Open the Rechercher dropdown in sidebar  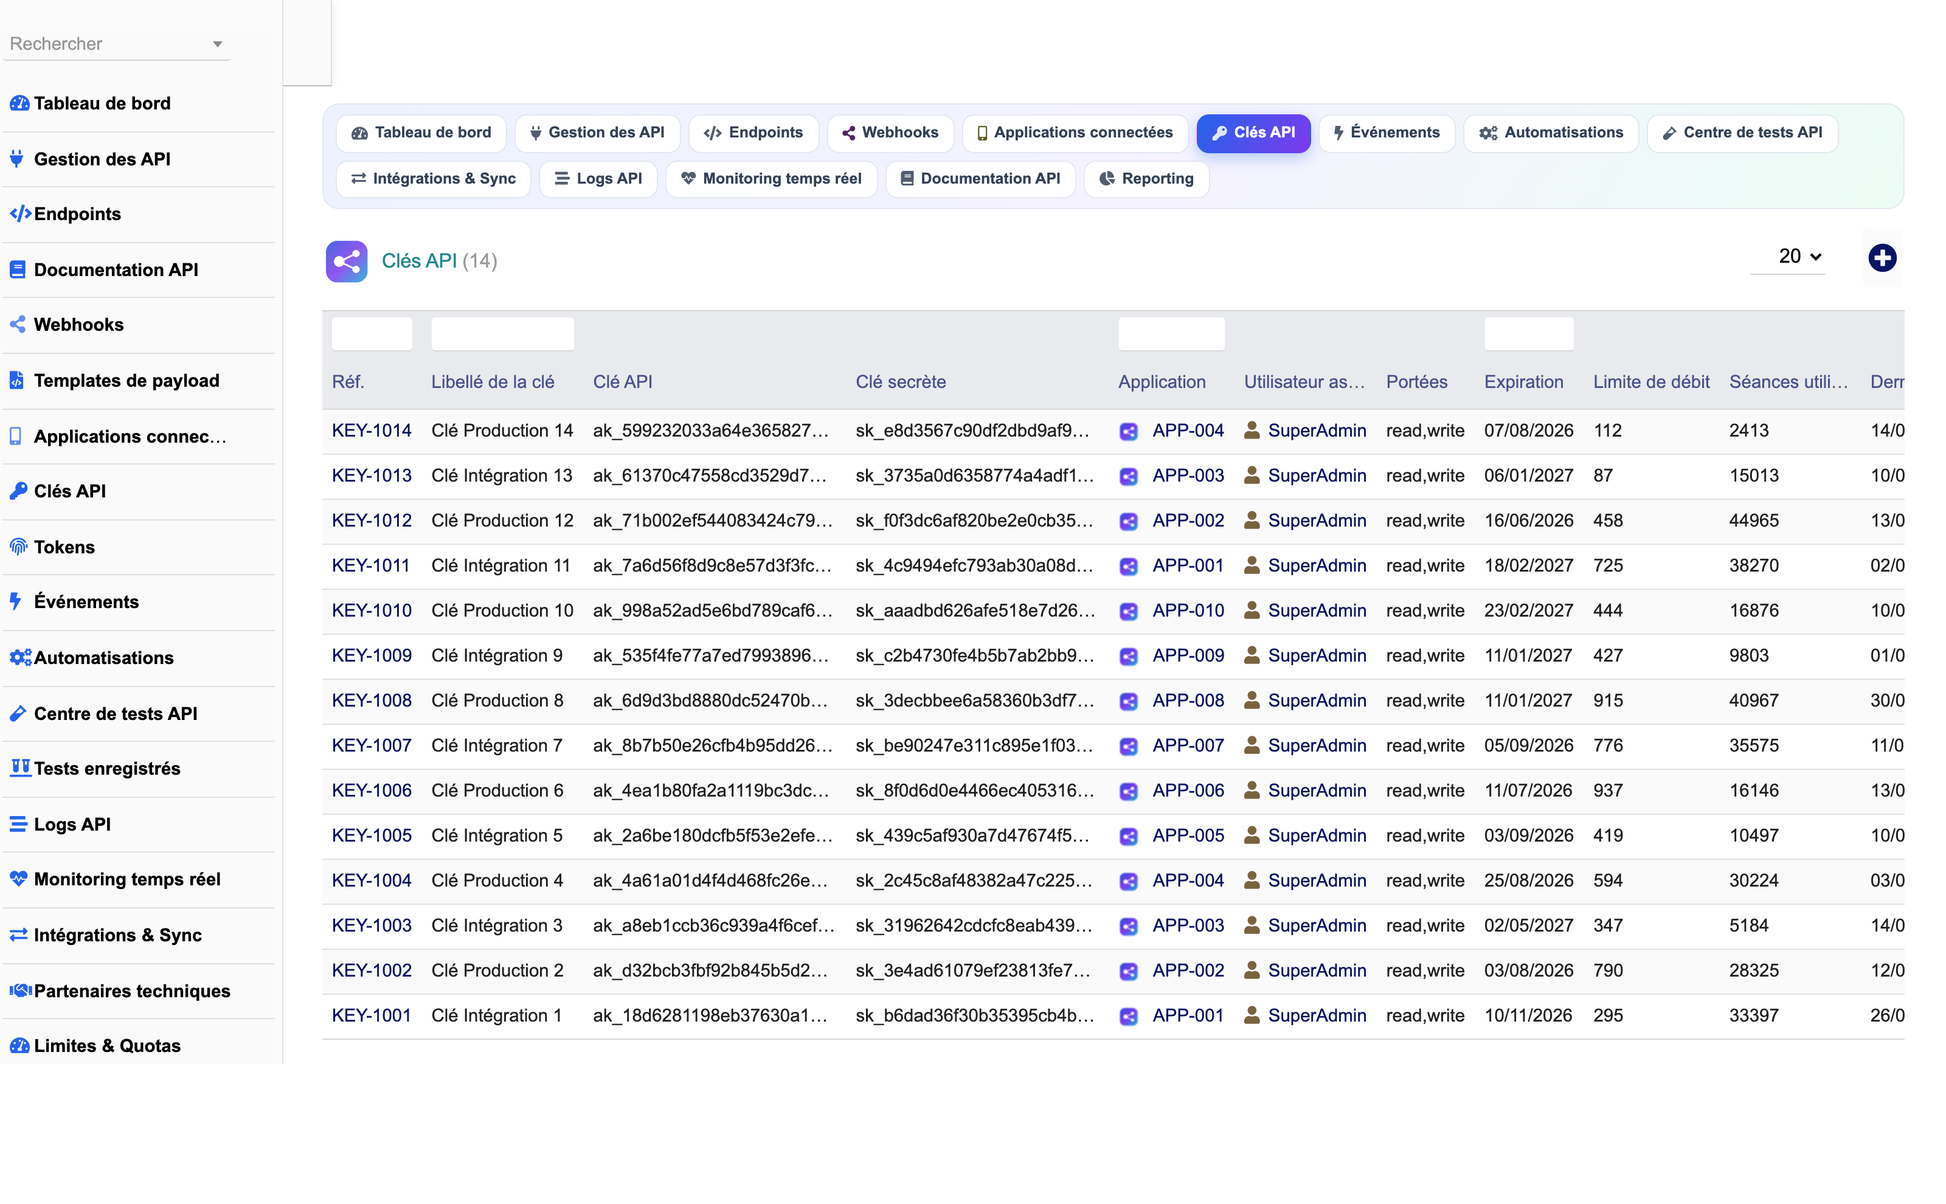tap(116, 44)
